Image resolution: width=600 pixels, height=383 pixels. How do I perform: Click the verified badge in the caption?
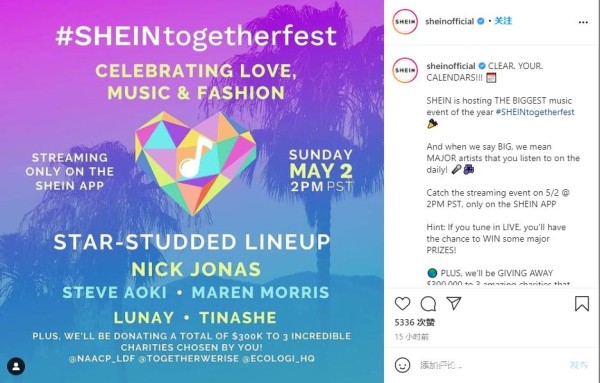(482, 66)
